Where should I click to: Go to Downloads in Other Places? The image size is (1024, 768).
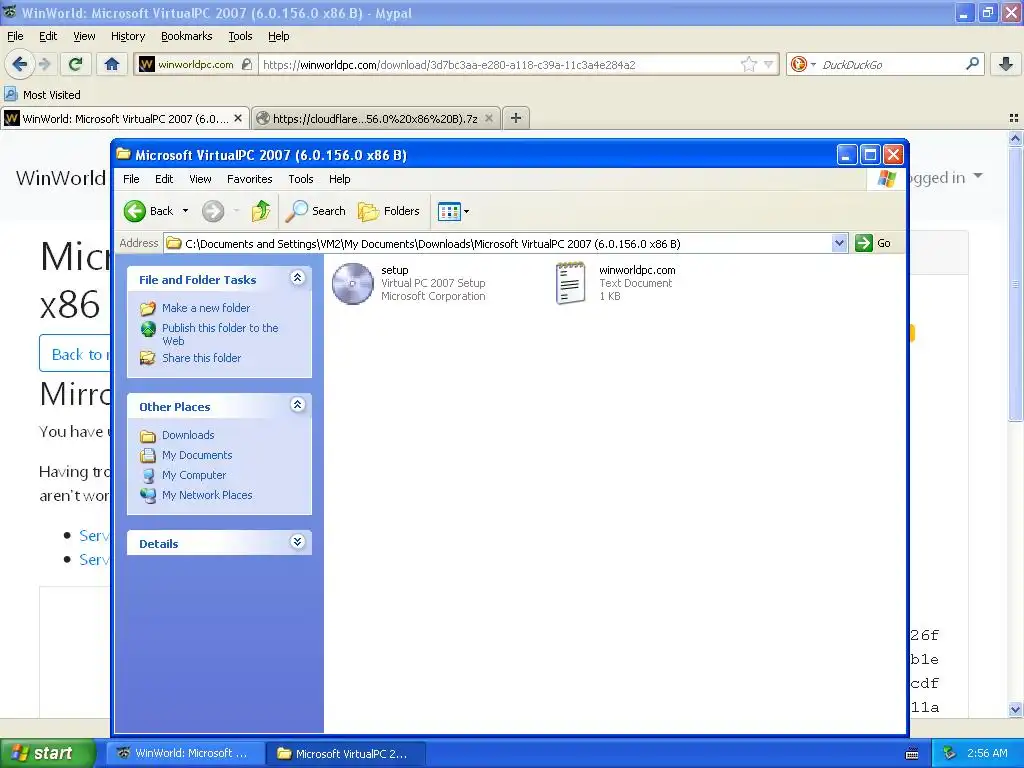coord(188,435)
